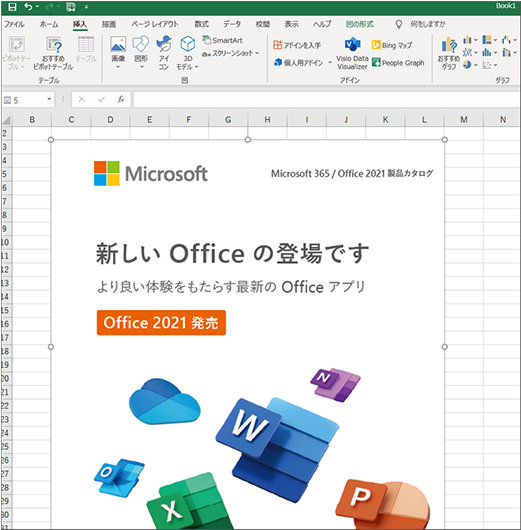Insert a SmartArt graphic
The width and height of the screenshot is (521, 530).
(223, 40)
